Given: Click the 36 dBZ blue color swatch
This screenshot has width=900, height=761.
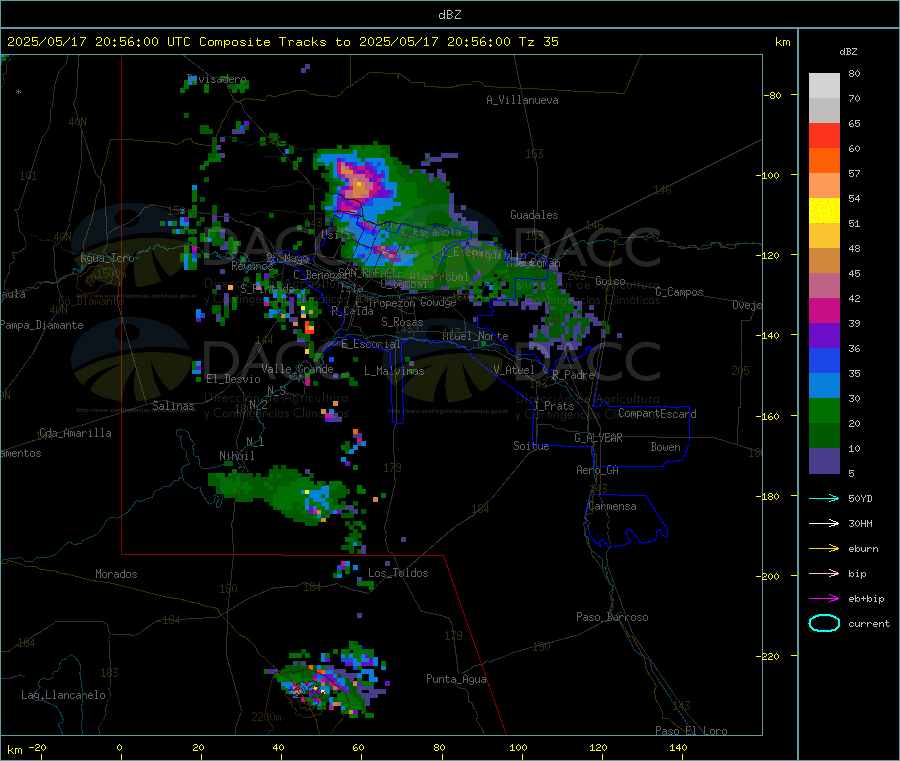Looking at the screenshot, I should click(x=824, y=360).
